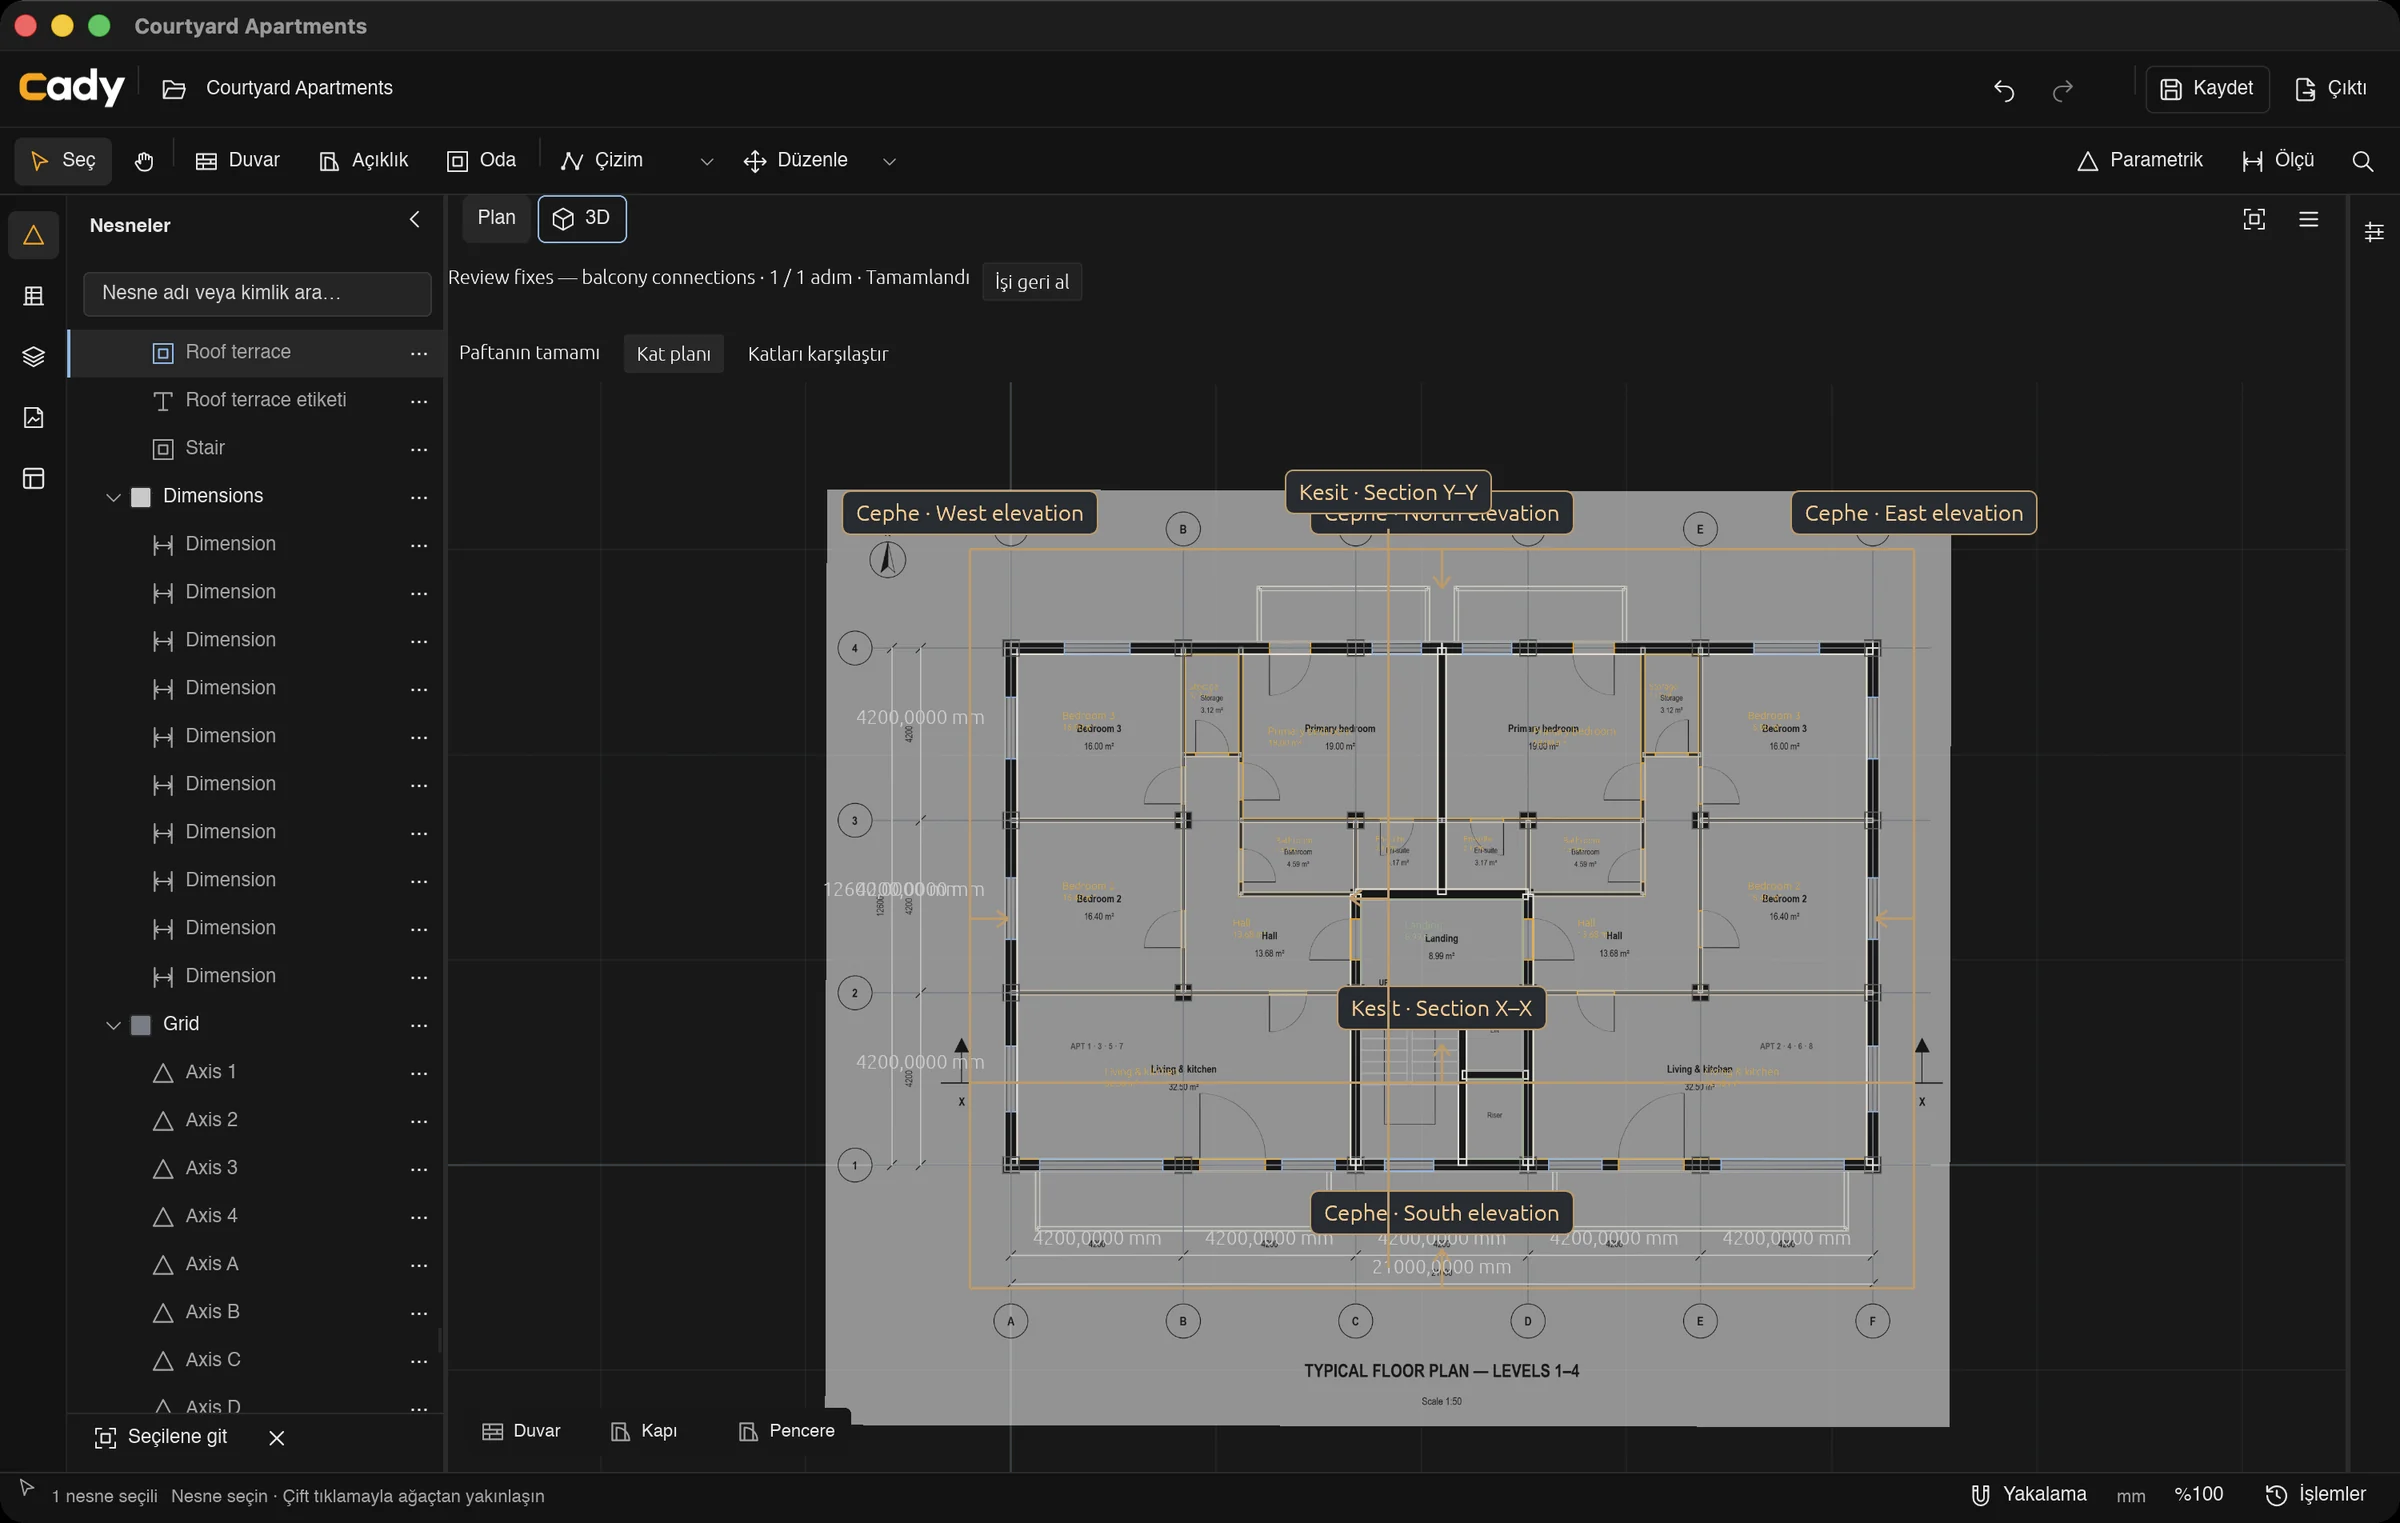Open the canvas hamburger menu
Image resolution: width=2400 pixels, height=1523 pixels.
point(2308,220)
